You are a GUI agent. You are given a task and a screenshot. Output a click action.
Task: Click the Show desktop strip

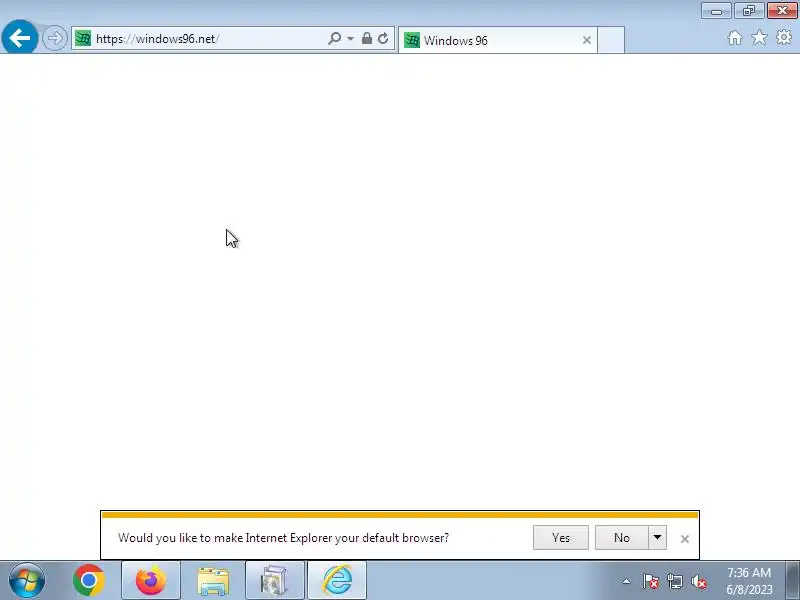point(793,580)
